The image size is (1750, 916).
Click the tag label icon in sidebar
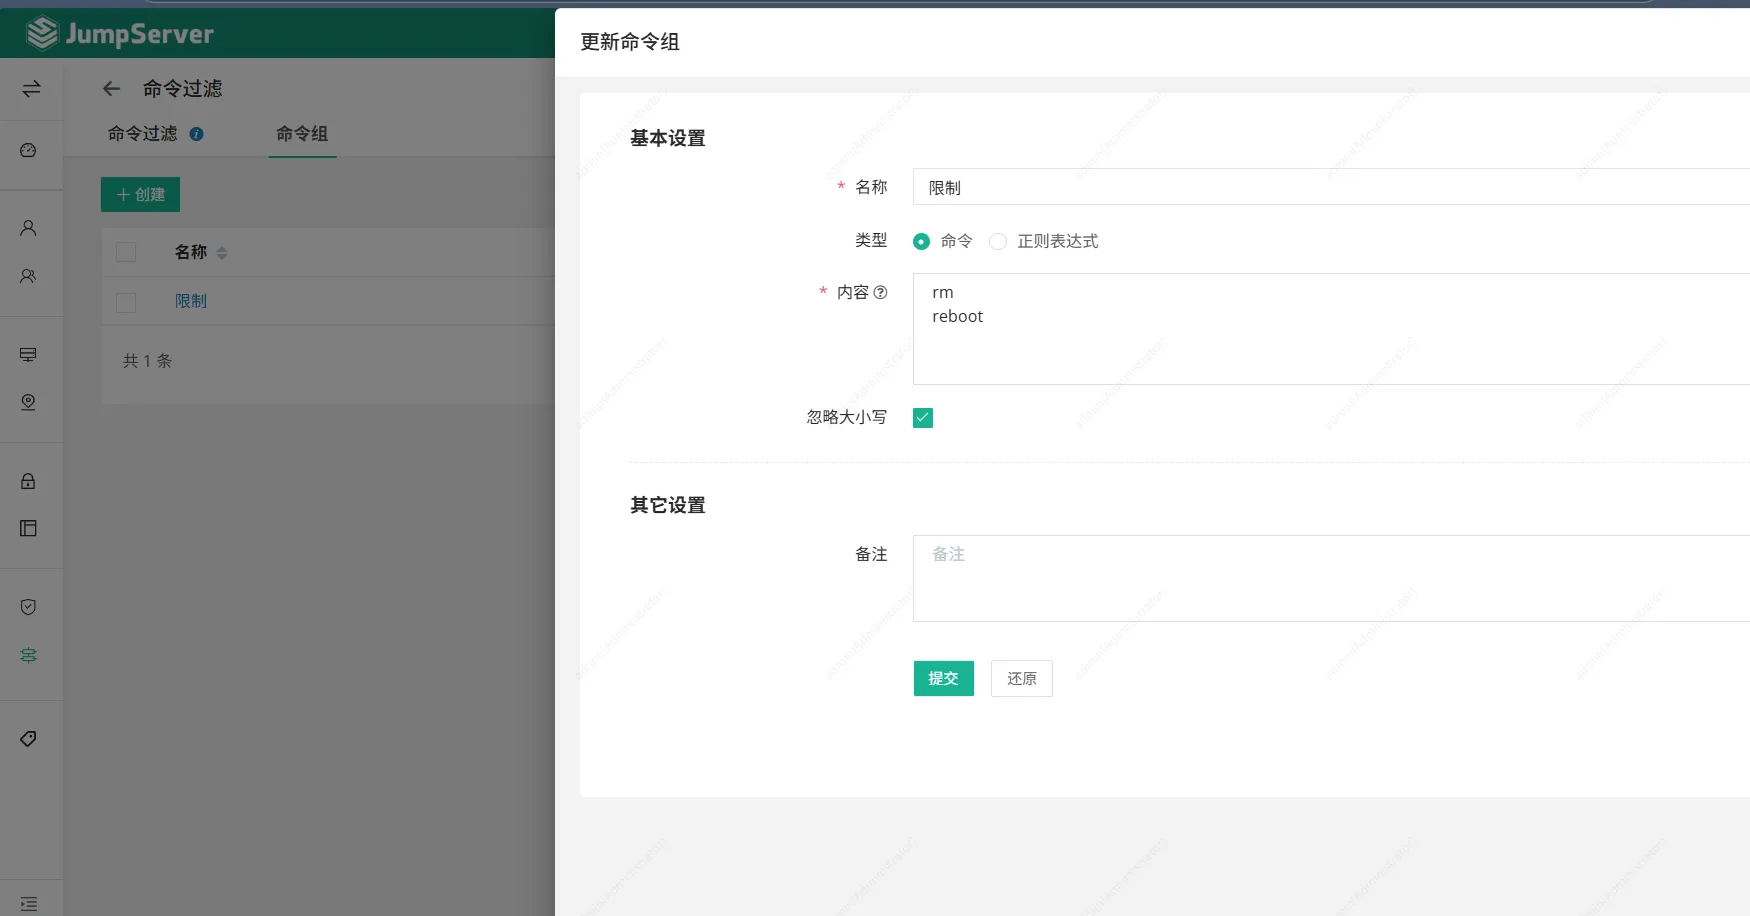pos(28,739)
